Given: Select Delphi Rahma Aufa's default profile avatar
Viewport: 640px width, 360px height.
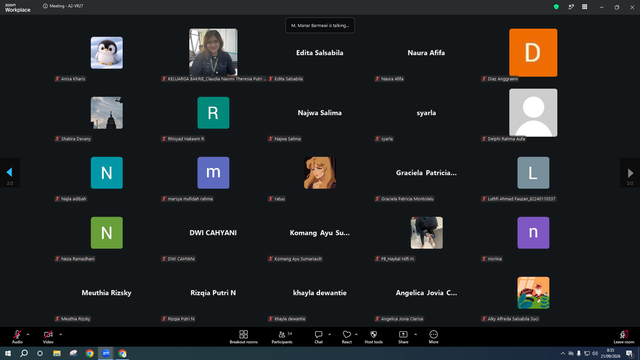Looking at the screenshot, I should 533,113.
